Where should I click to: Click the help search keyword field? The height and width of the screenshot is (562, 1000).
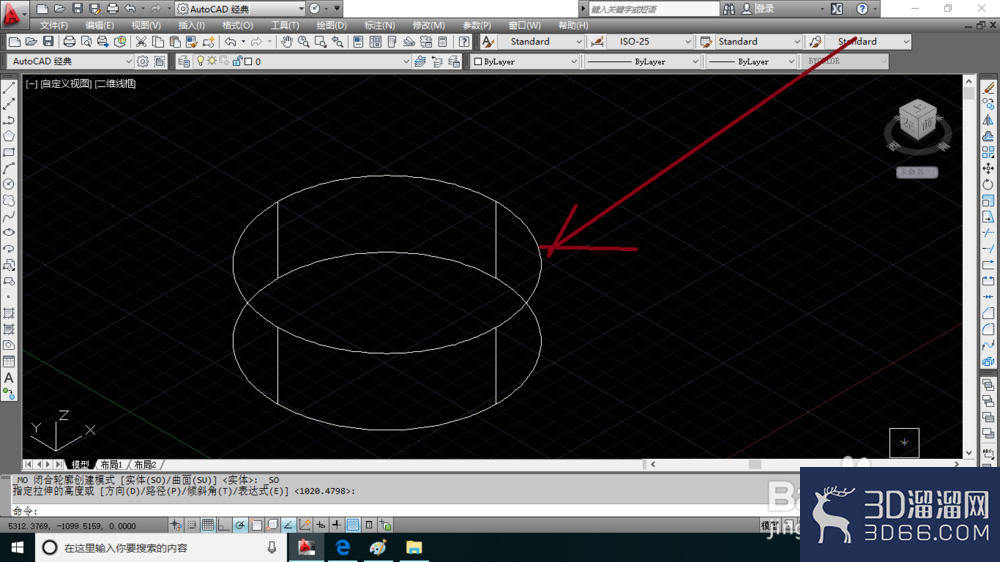coord(653,9)
